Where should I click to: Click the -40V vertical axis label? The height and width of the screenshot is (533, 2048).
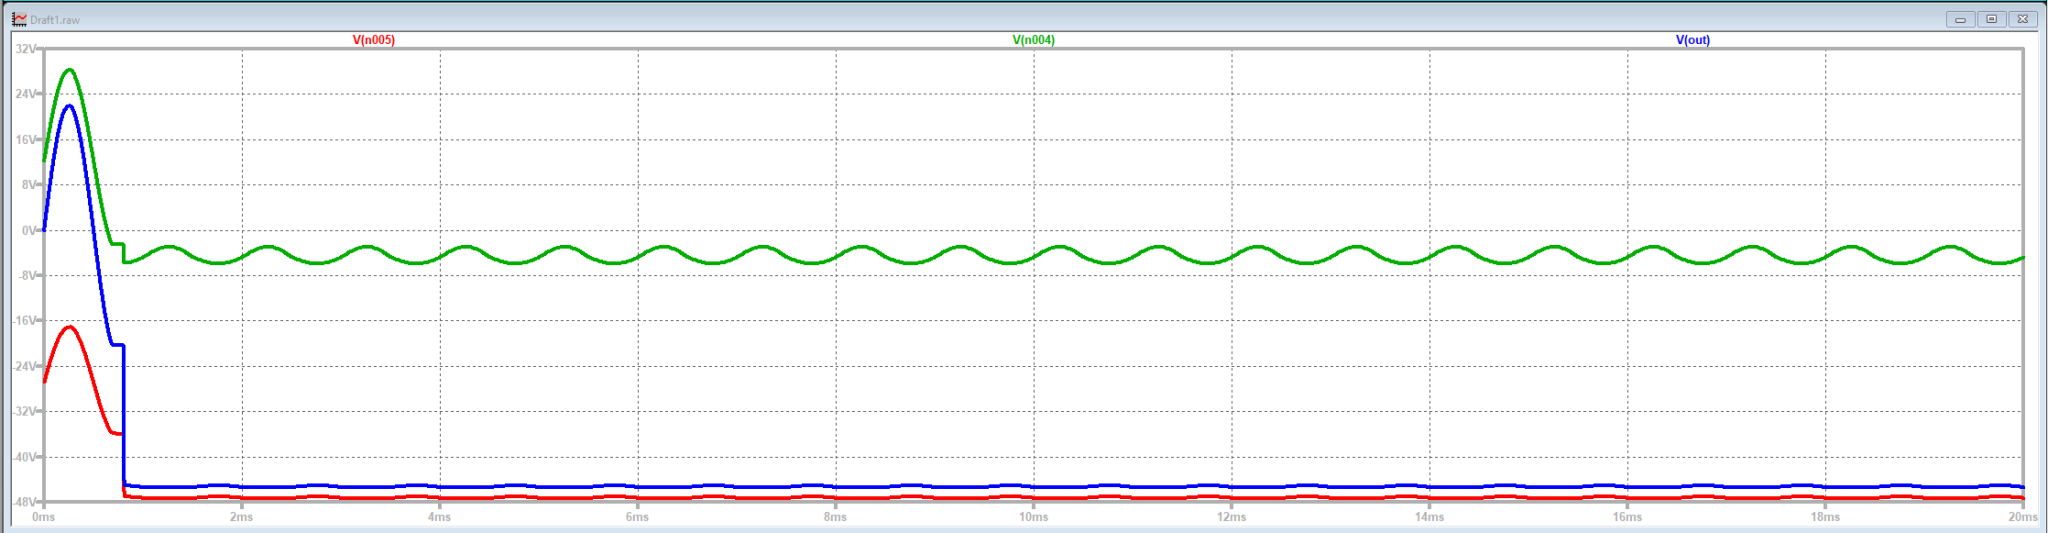pos(25,457)
